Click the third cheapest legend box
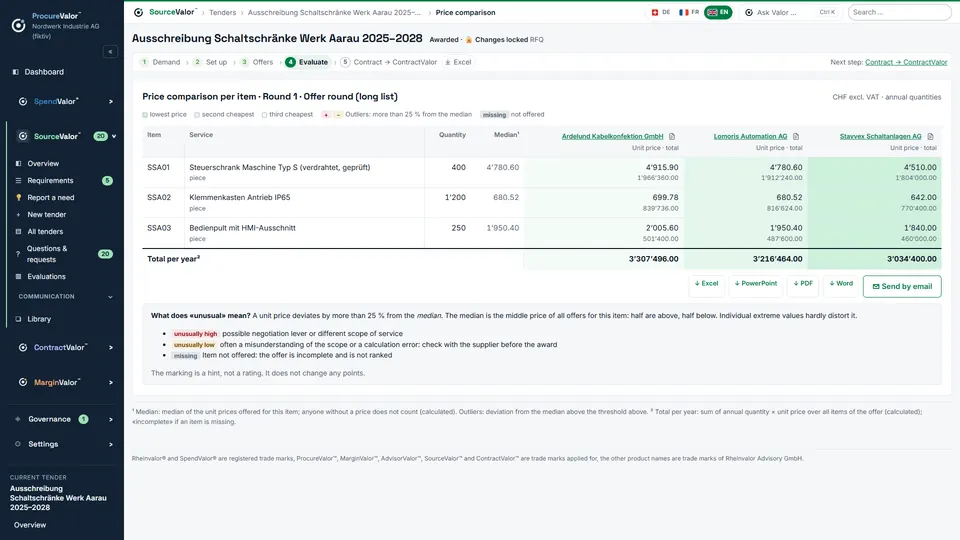 tap(264, 114)
